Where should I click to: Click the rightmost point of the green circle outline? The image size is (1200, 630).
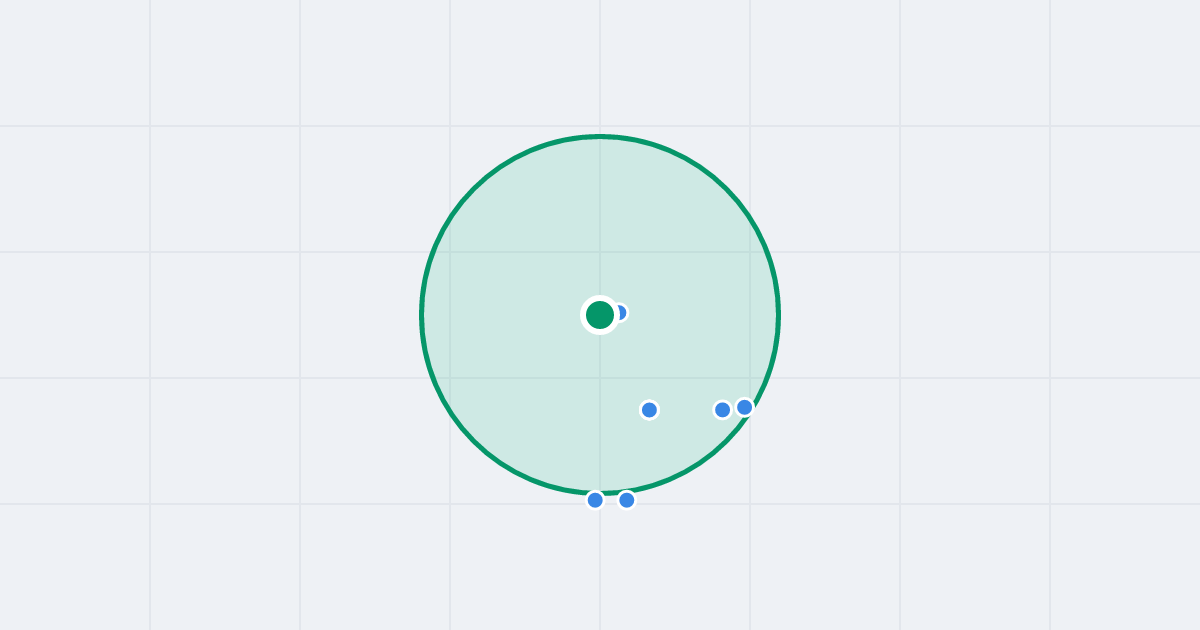[779, 315]
